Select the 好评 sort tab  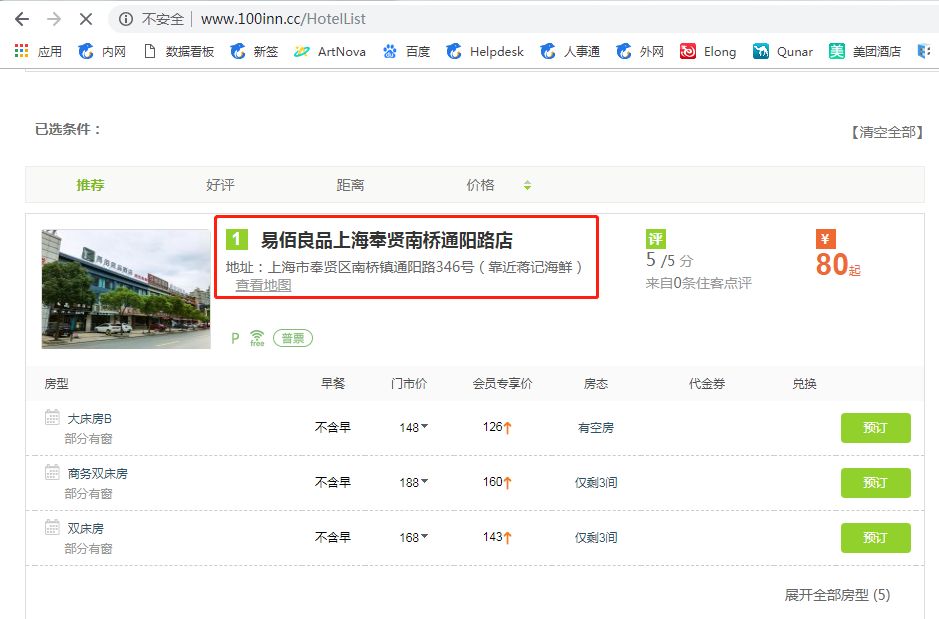pyautogui.click(x=220, y=185)
